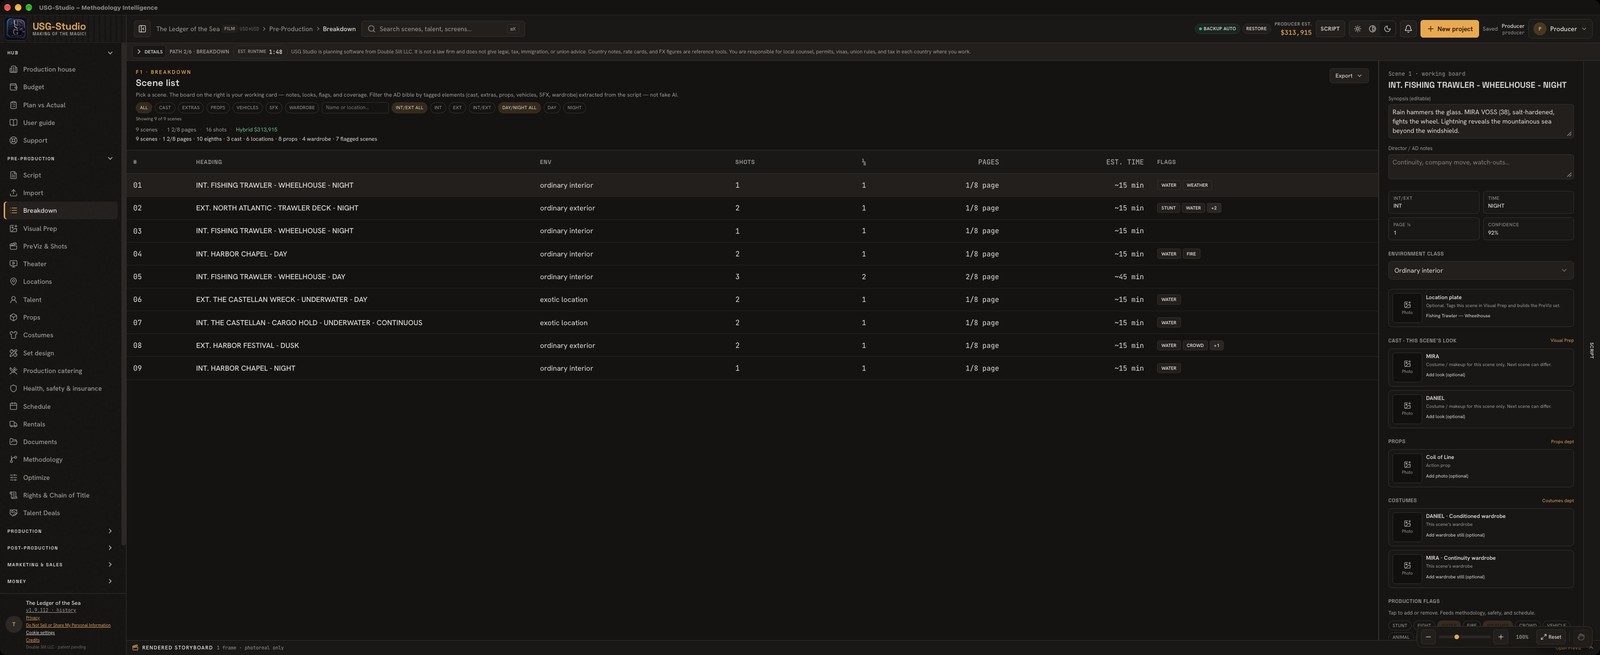Image resolution: width=1600 pixels, height=655 pixels.
Task: Open Rentals in the sidebar
Action: (x=60, y=424)
